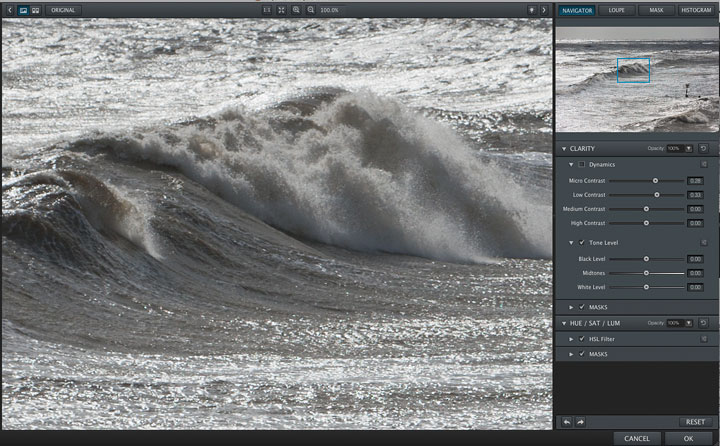Click the blue viewport box in navigator

pos(633,70)
